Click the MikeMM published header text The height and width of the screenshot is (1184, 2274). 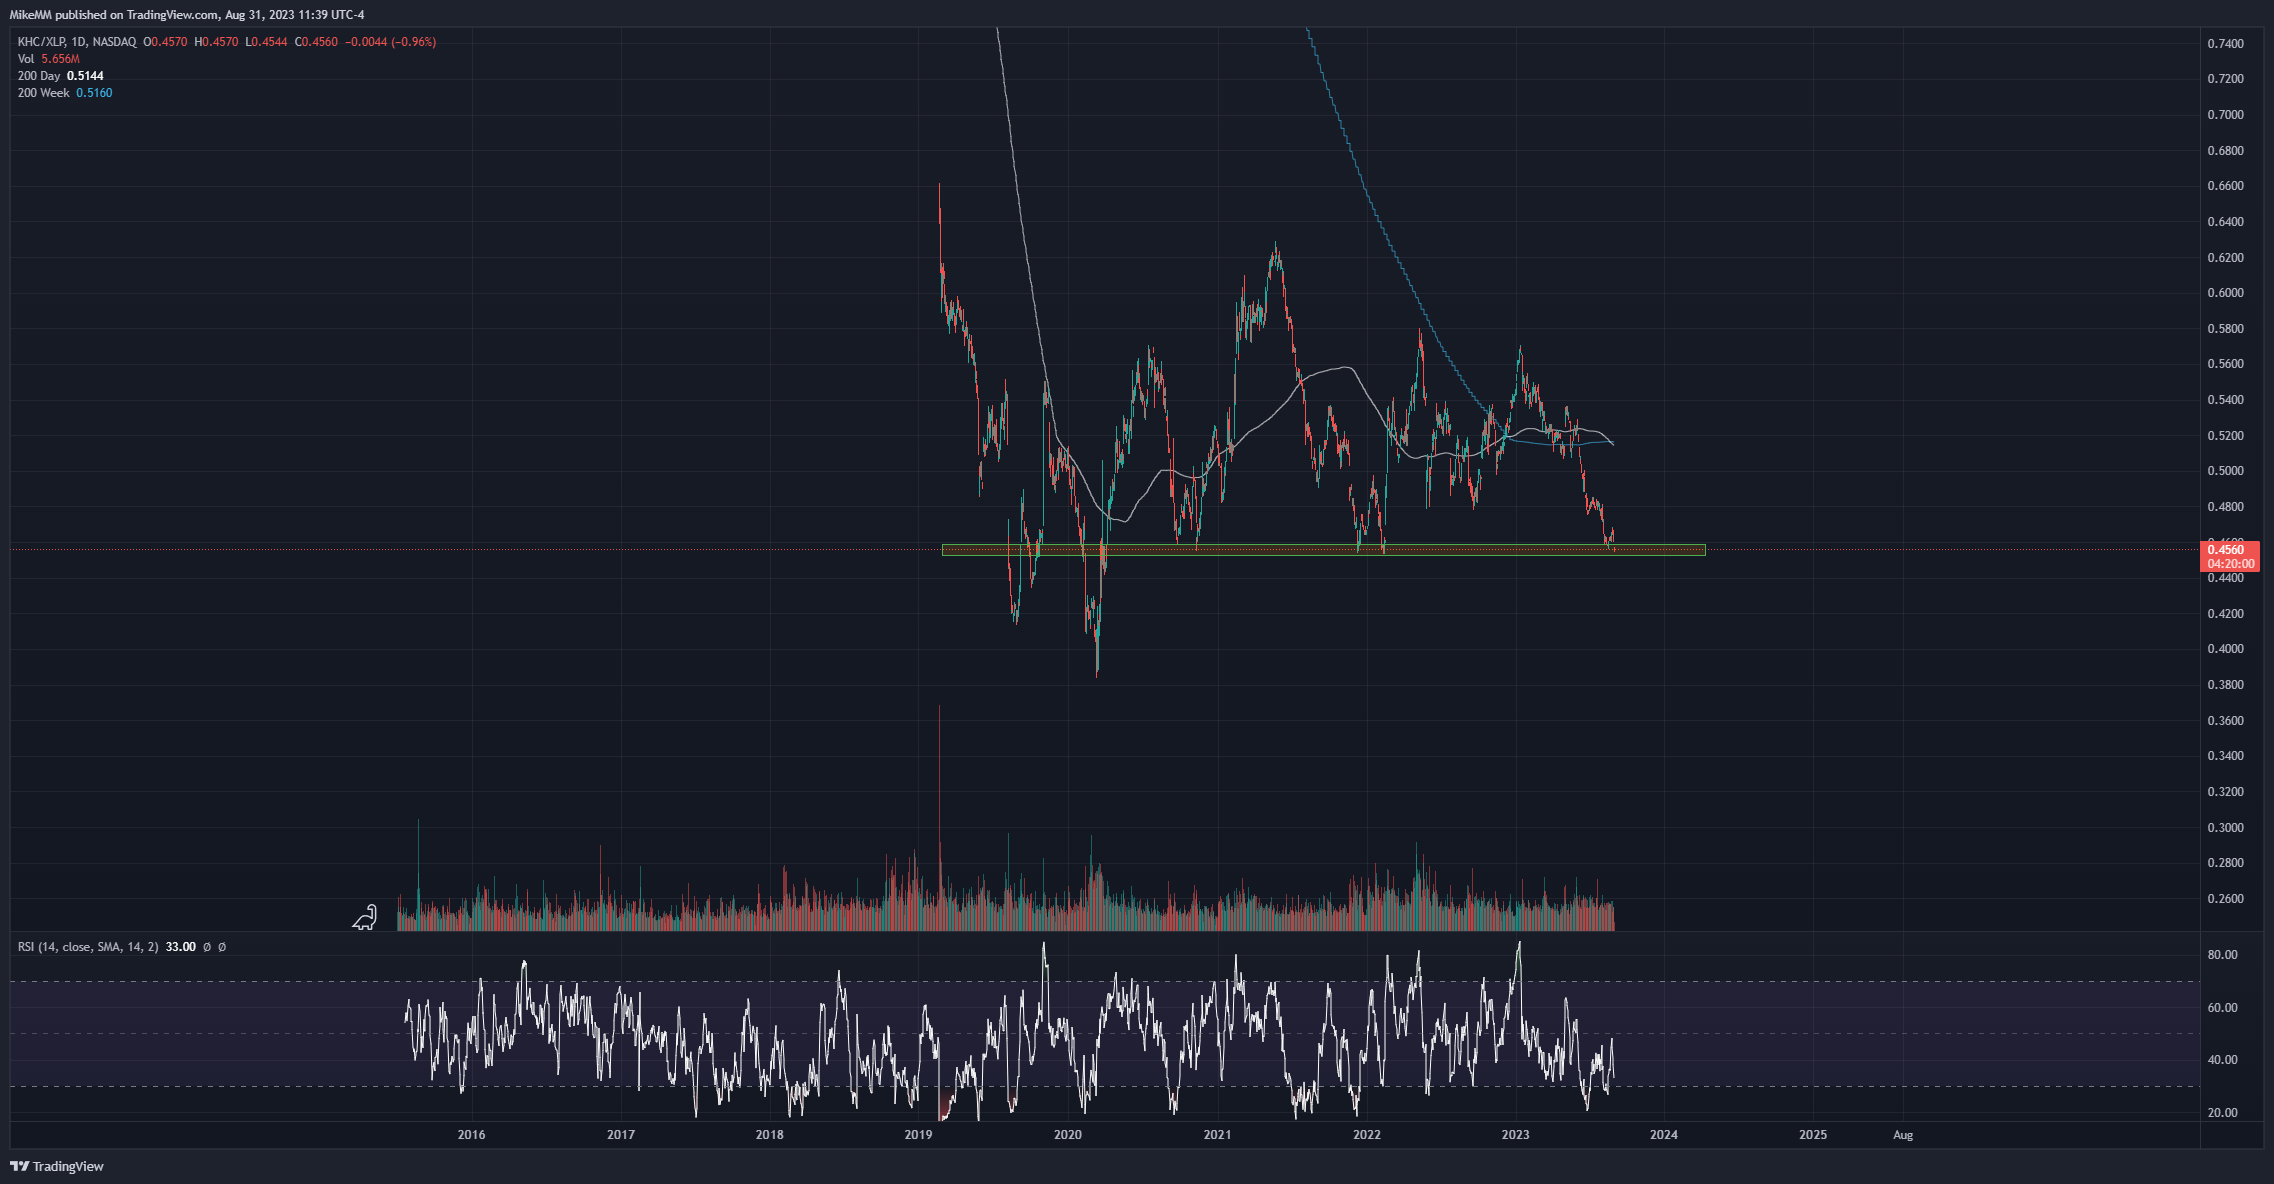(187, 15)
